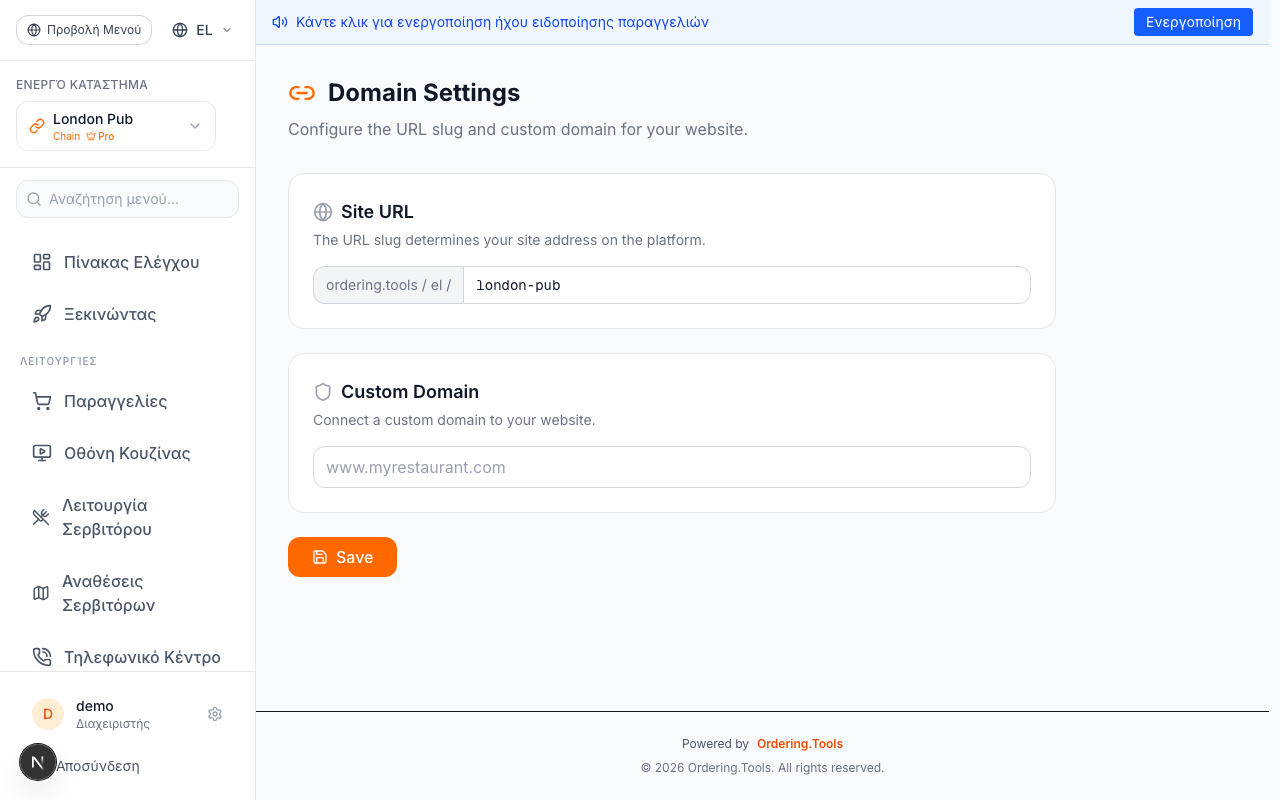
Task: Open Τηλεφωνικό Κέντρο call center
Action: coord(128,657)
